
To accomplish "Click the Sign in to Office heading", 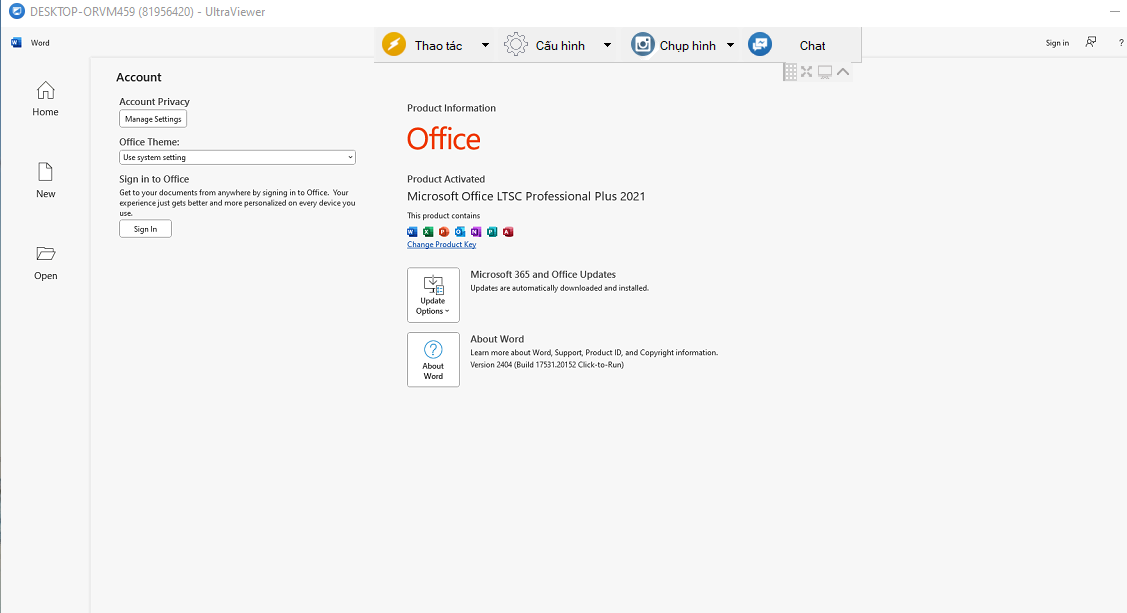I will (x=154, y=179).
